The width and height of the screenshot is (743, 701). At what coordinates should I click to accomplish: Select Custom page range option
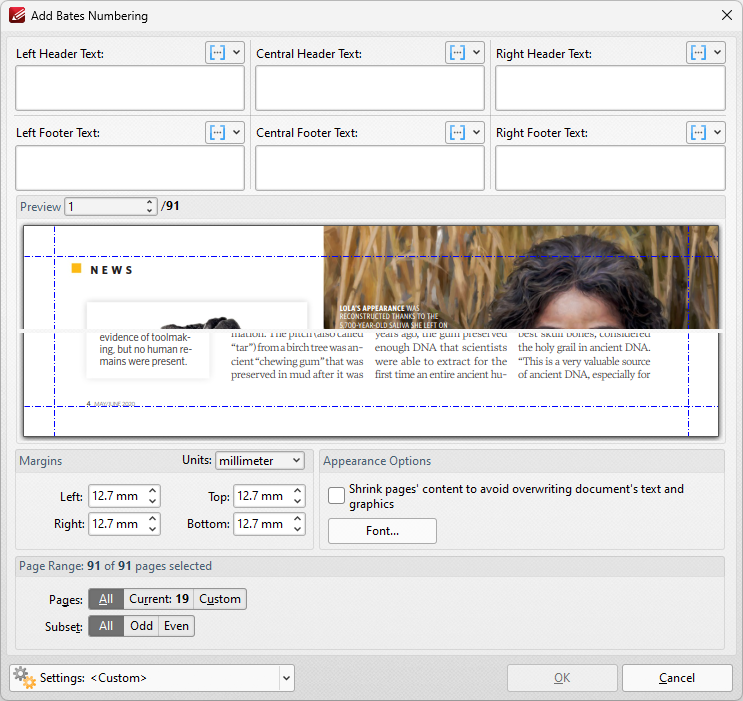tap(220, 599)
